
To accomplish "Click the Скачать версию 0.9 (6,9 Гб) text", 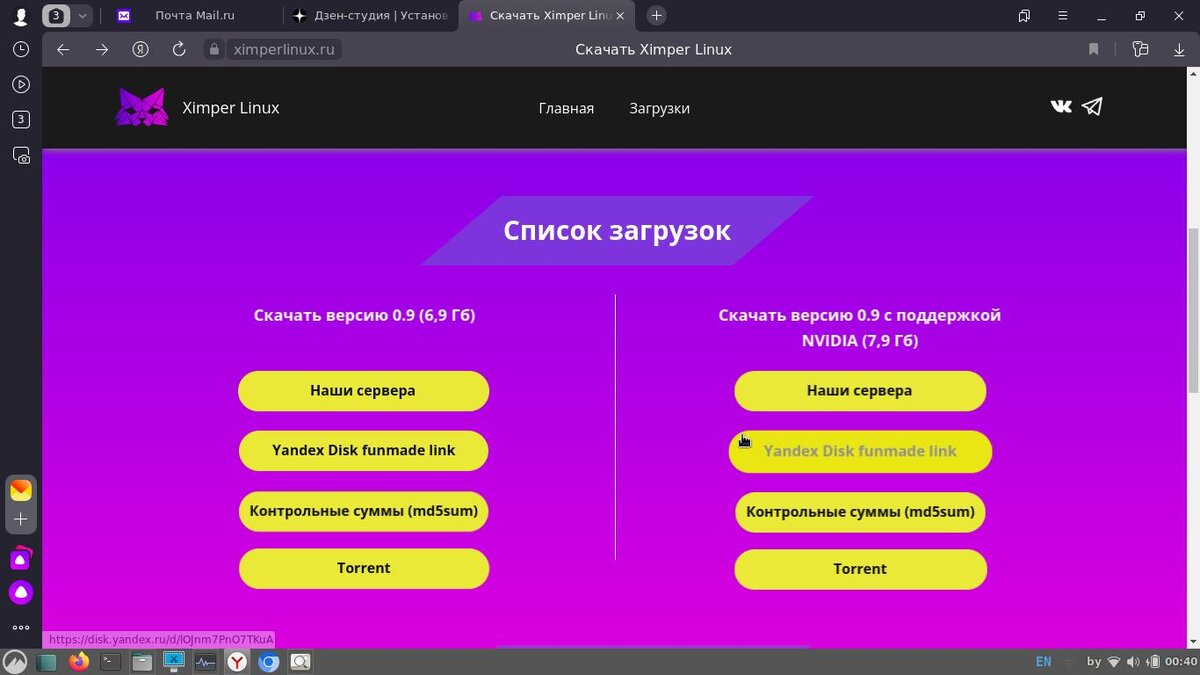I will (x=364, y=315).
